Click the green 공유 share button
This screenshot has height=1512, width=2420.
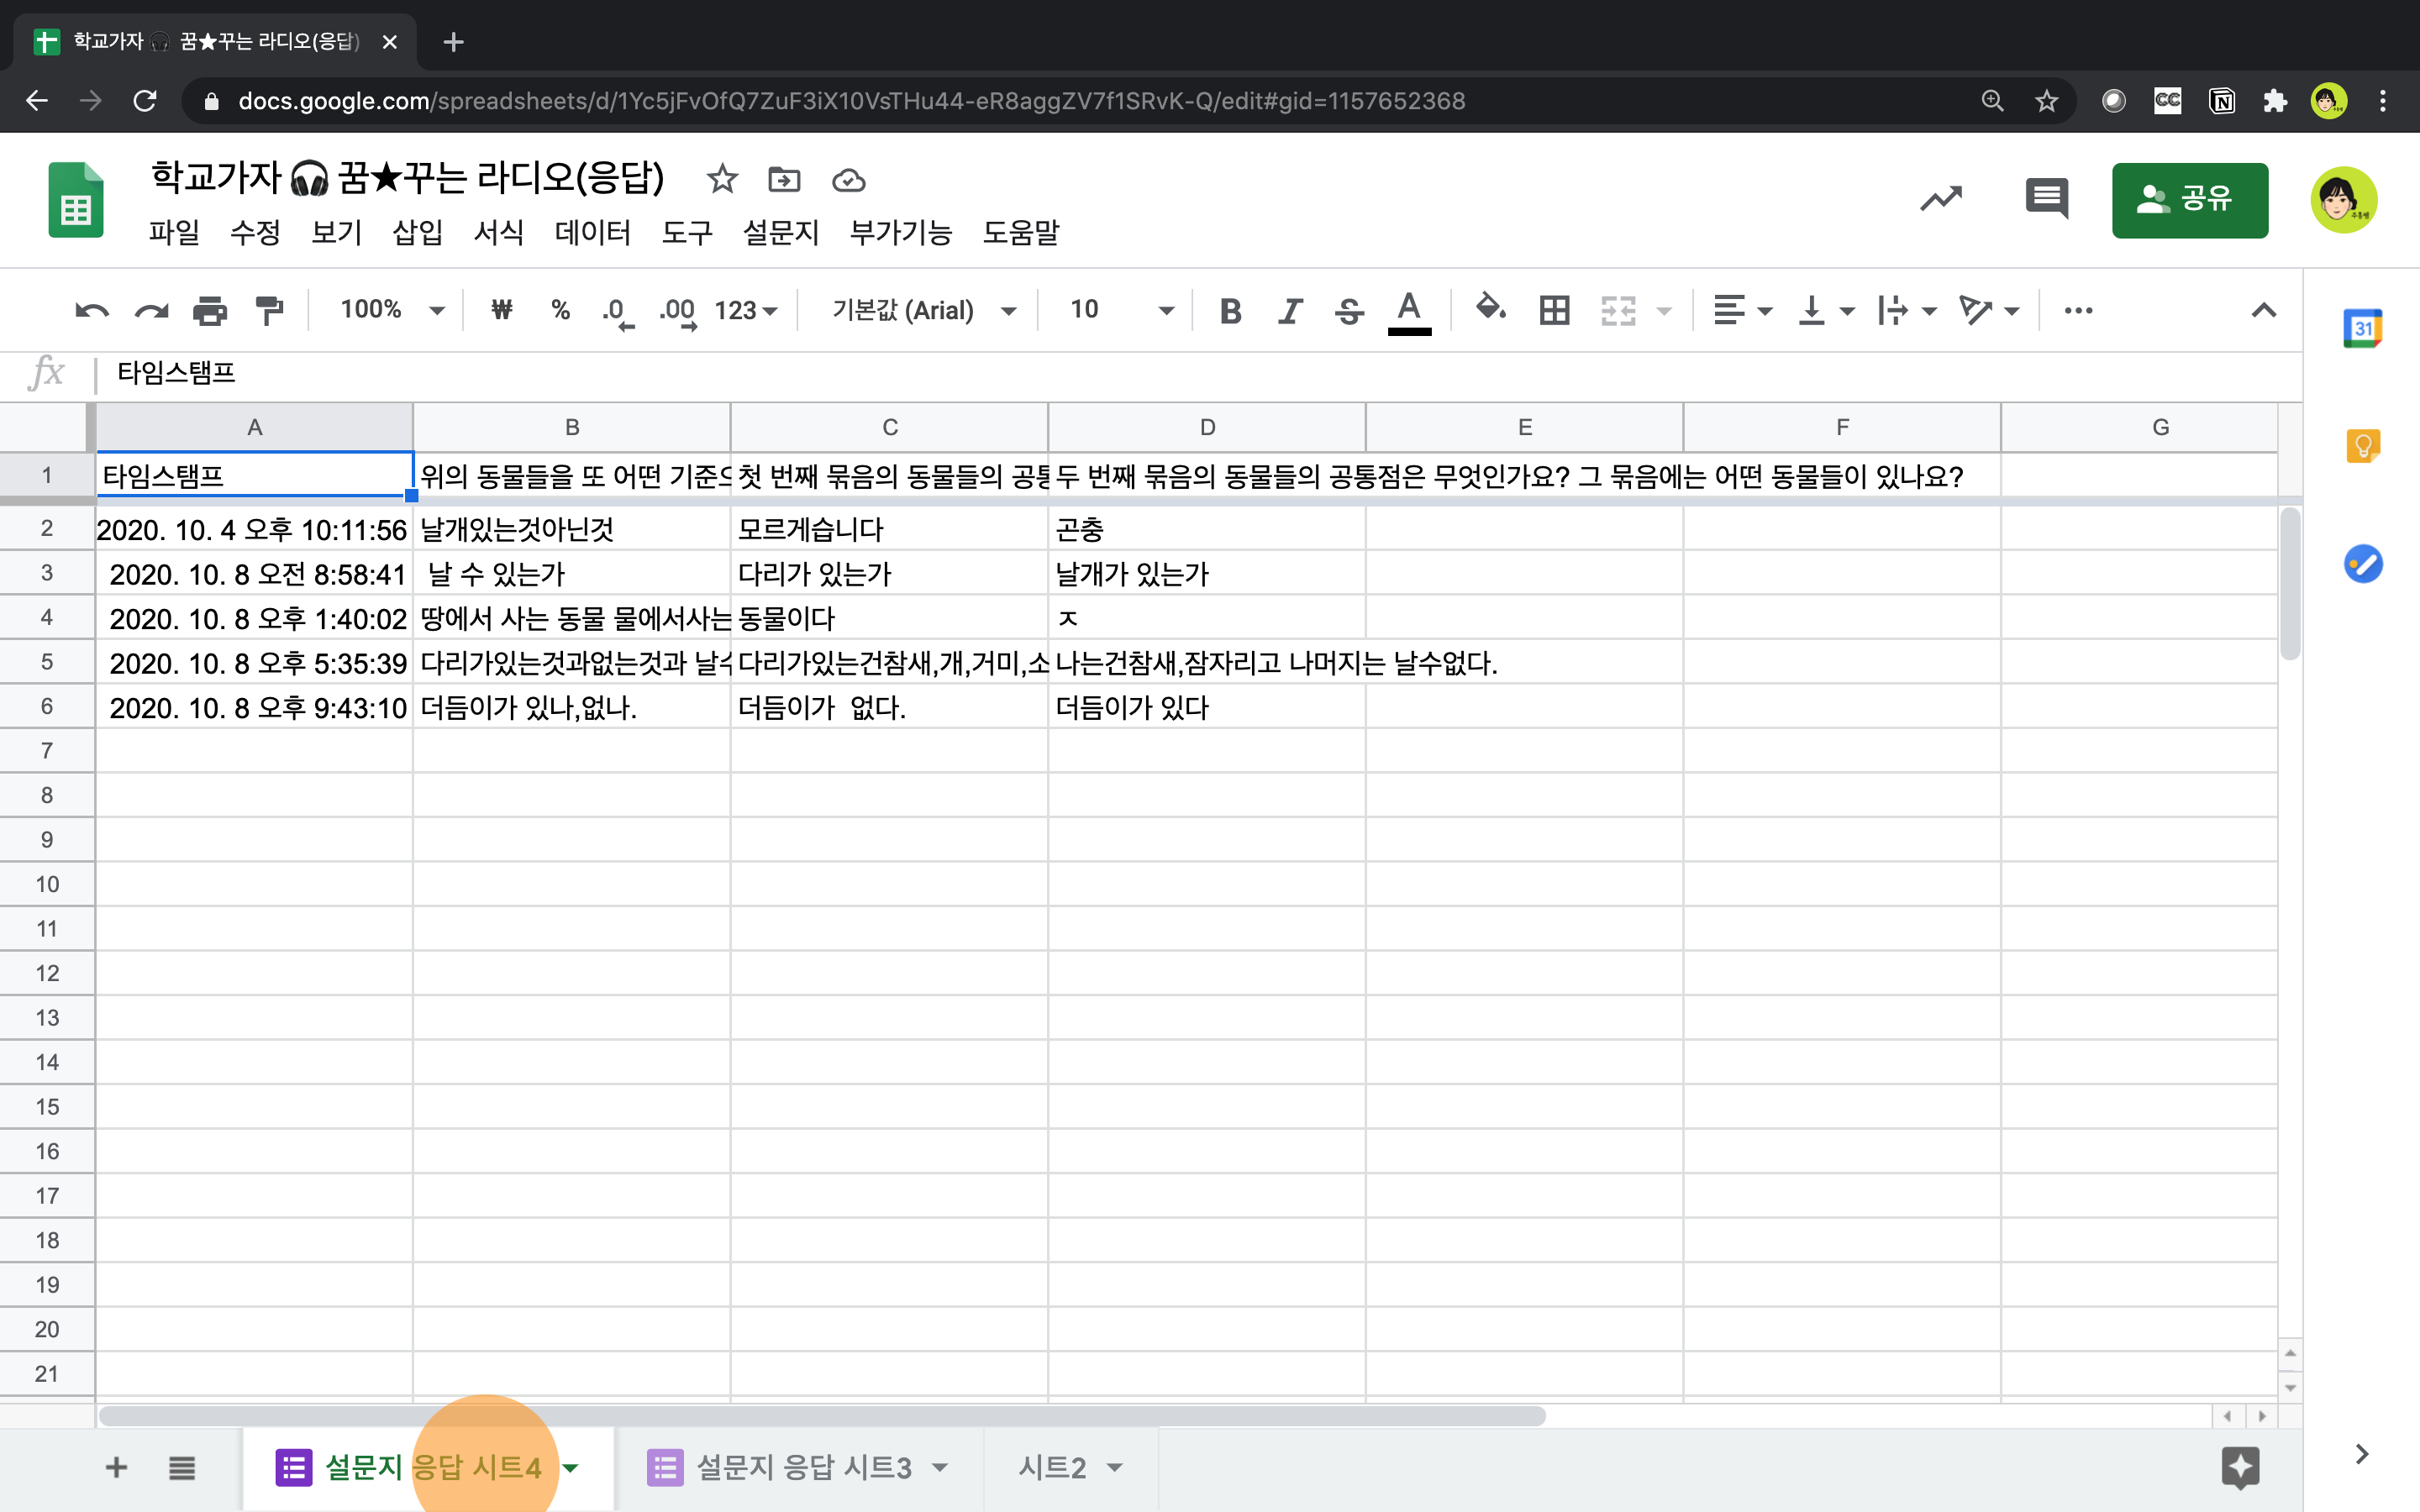pos(2189,199)
